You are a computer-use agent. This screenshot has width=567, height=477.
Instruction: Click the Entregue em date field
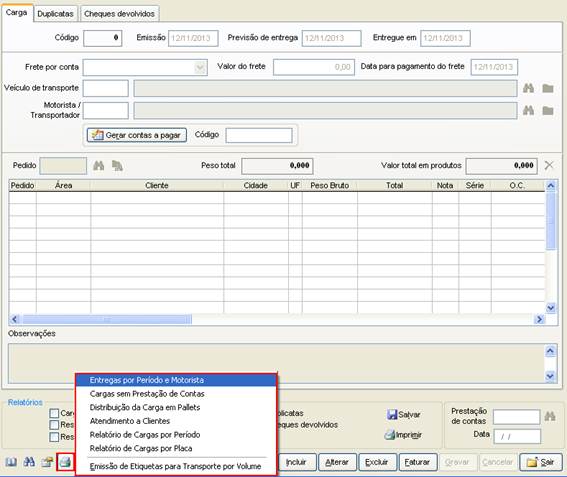tap(445, 38)
